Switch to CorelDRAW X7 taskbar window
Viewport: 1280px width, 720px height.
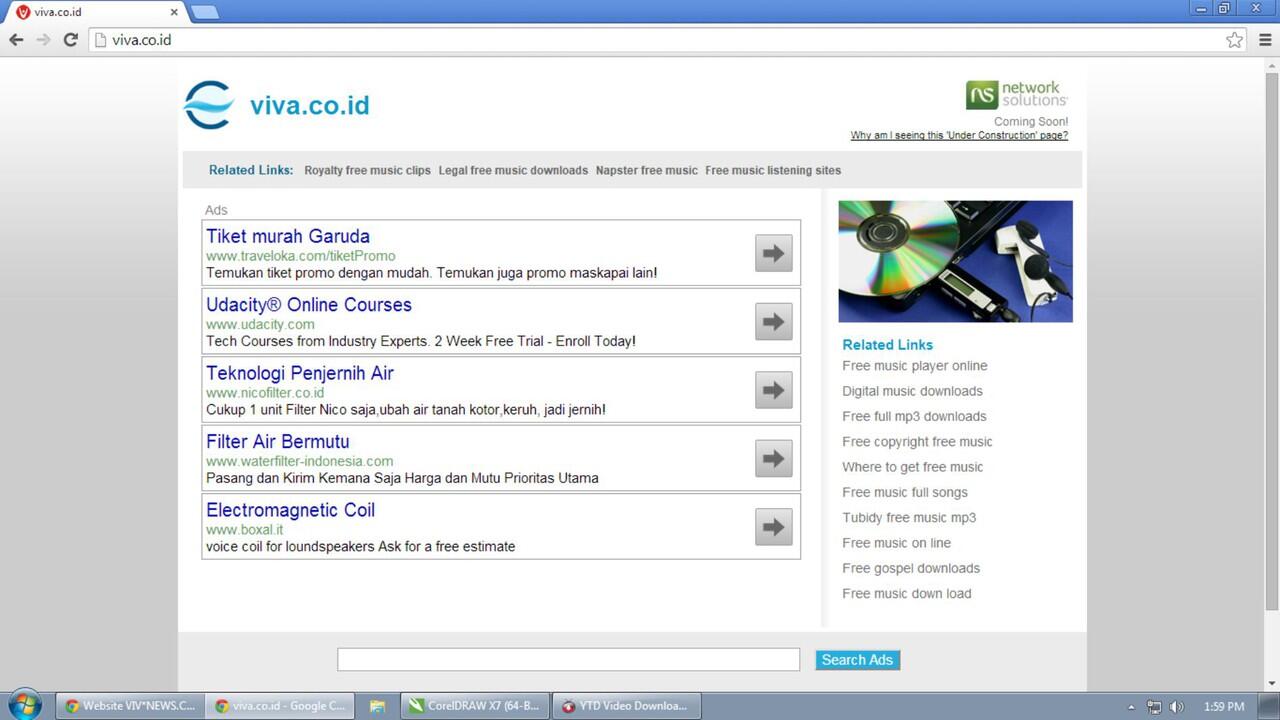click(x=474, y=706)
